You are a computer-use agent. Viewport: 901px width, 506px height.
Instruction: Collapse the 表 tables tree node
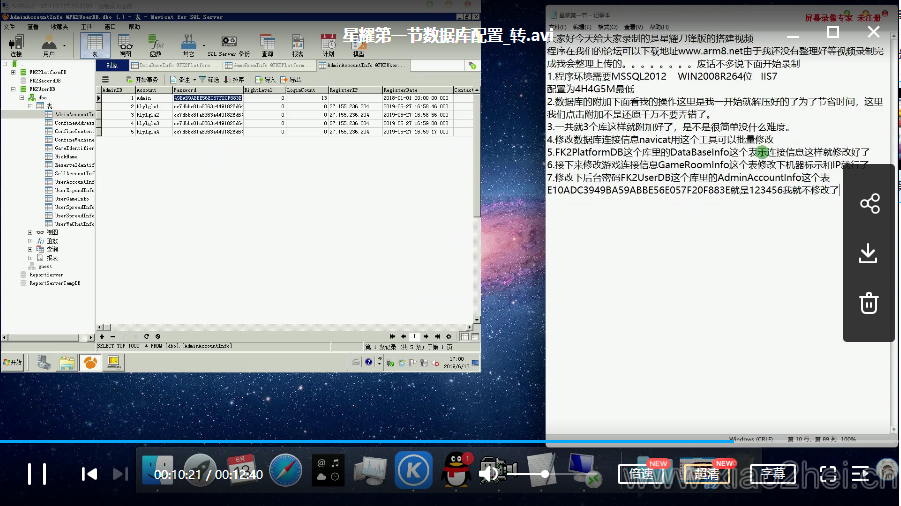[30, 106]
